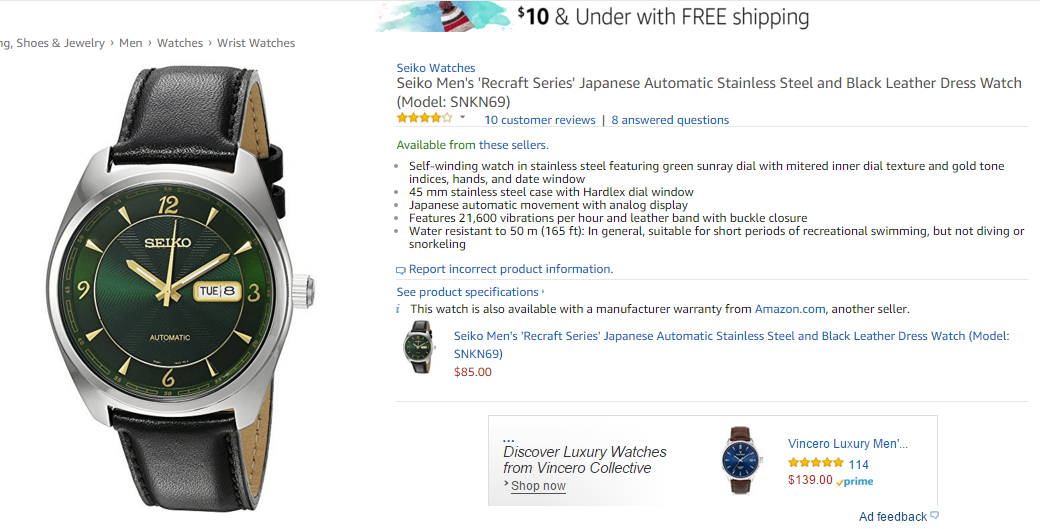The width and height of the screenshot is (1040, 529).
Task: Click the Vincero blue watch image
Action: (742, 459)
